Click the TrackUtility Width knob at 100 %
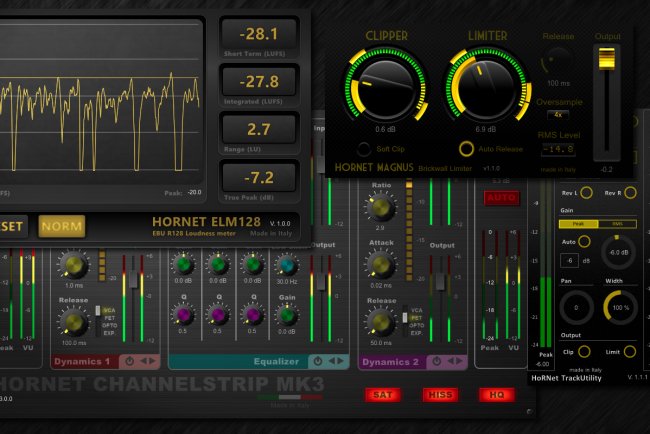The width and height of the screenshot is (650, 434). [620, 308]
